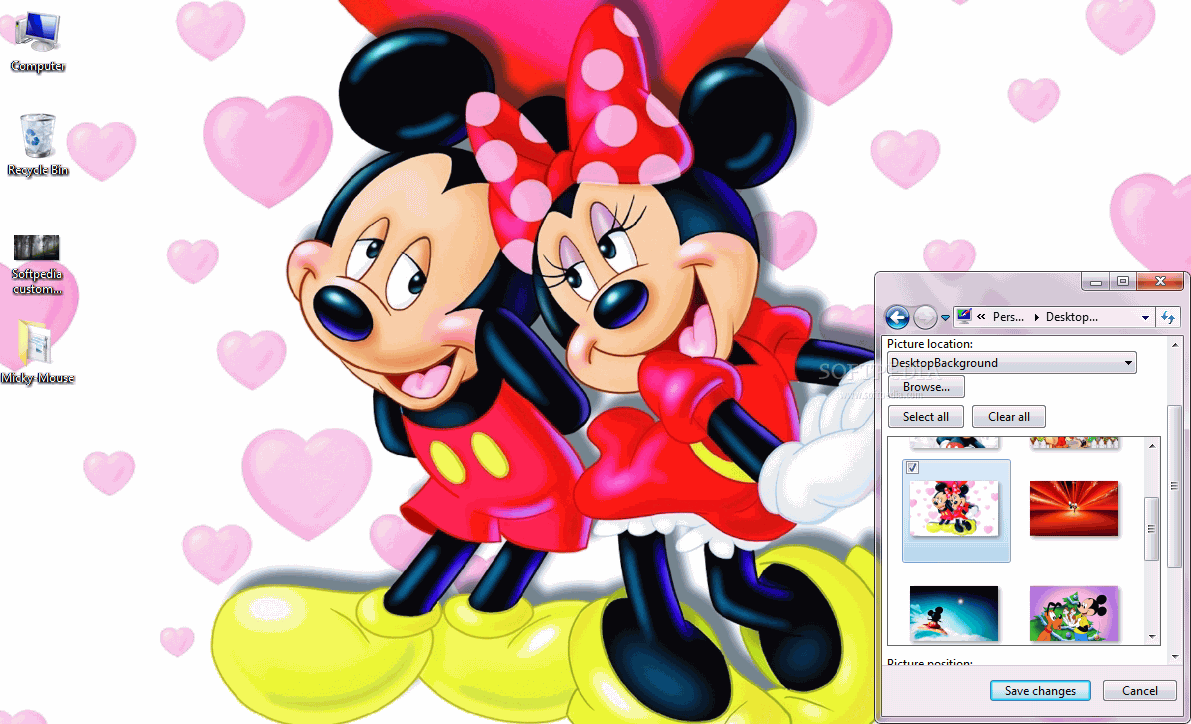Click the Personalization control panel icon in address bar

coord(963,317)
